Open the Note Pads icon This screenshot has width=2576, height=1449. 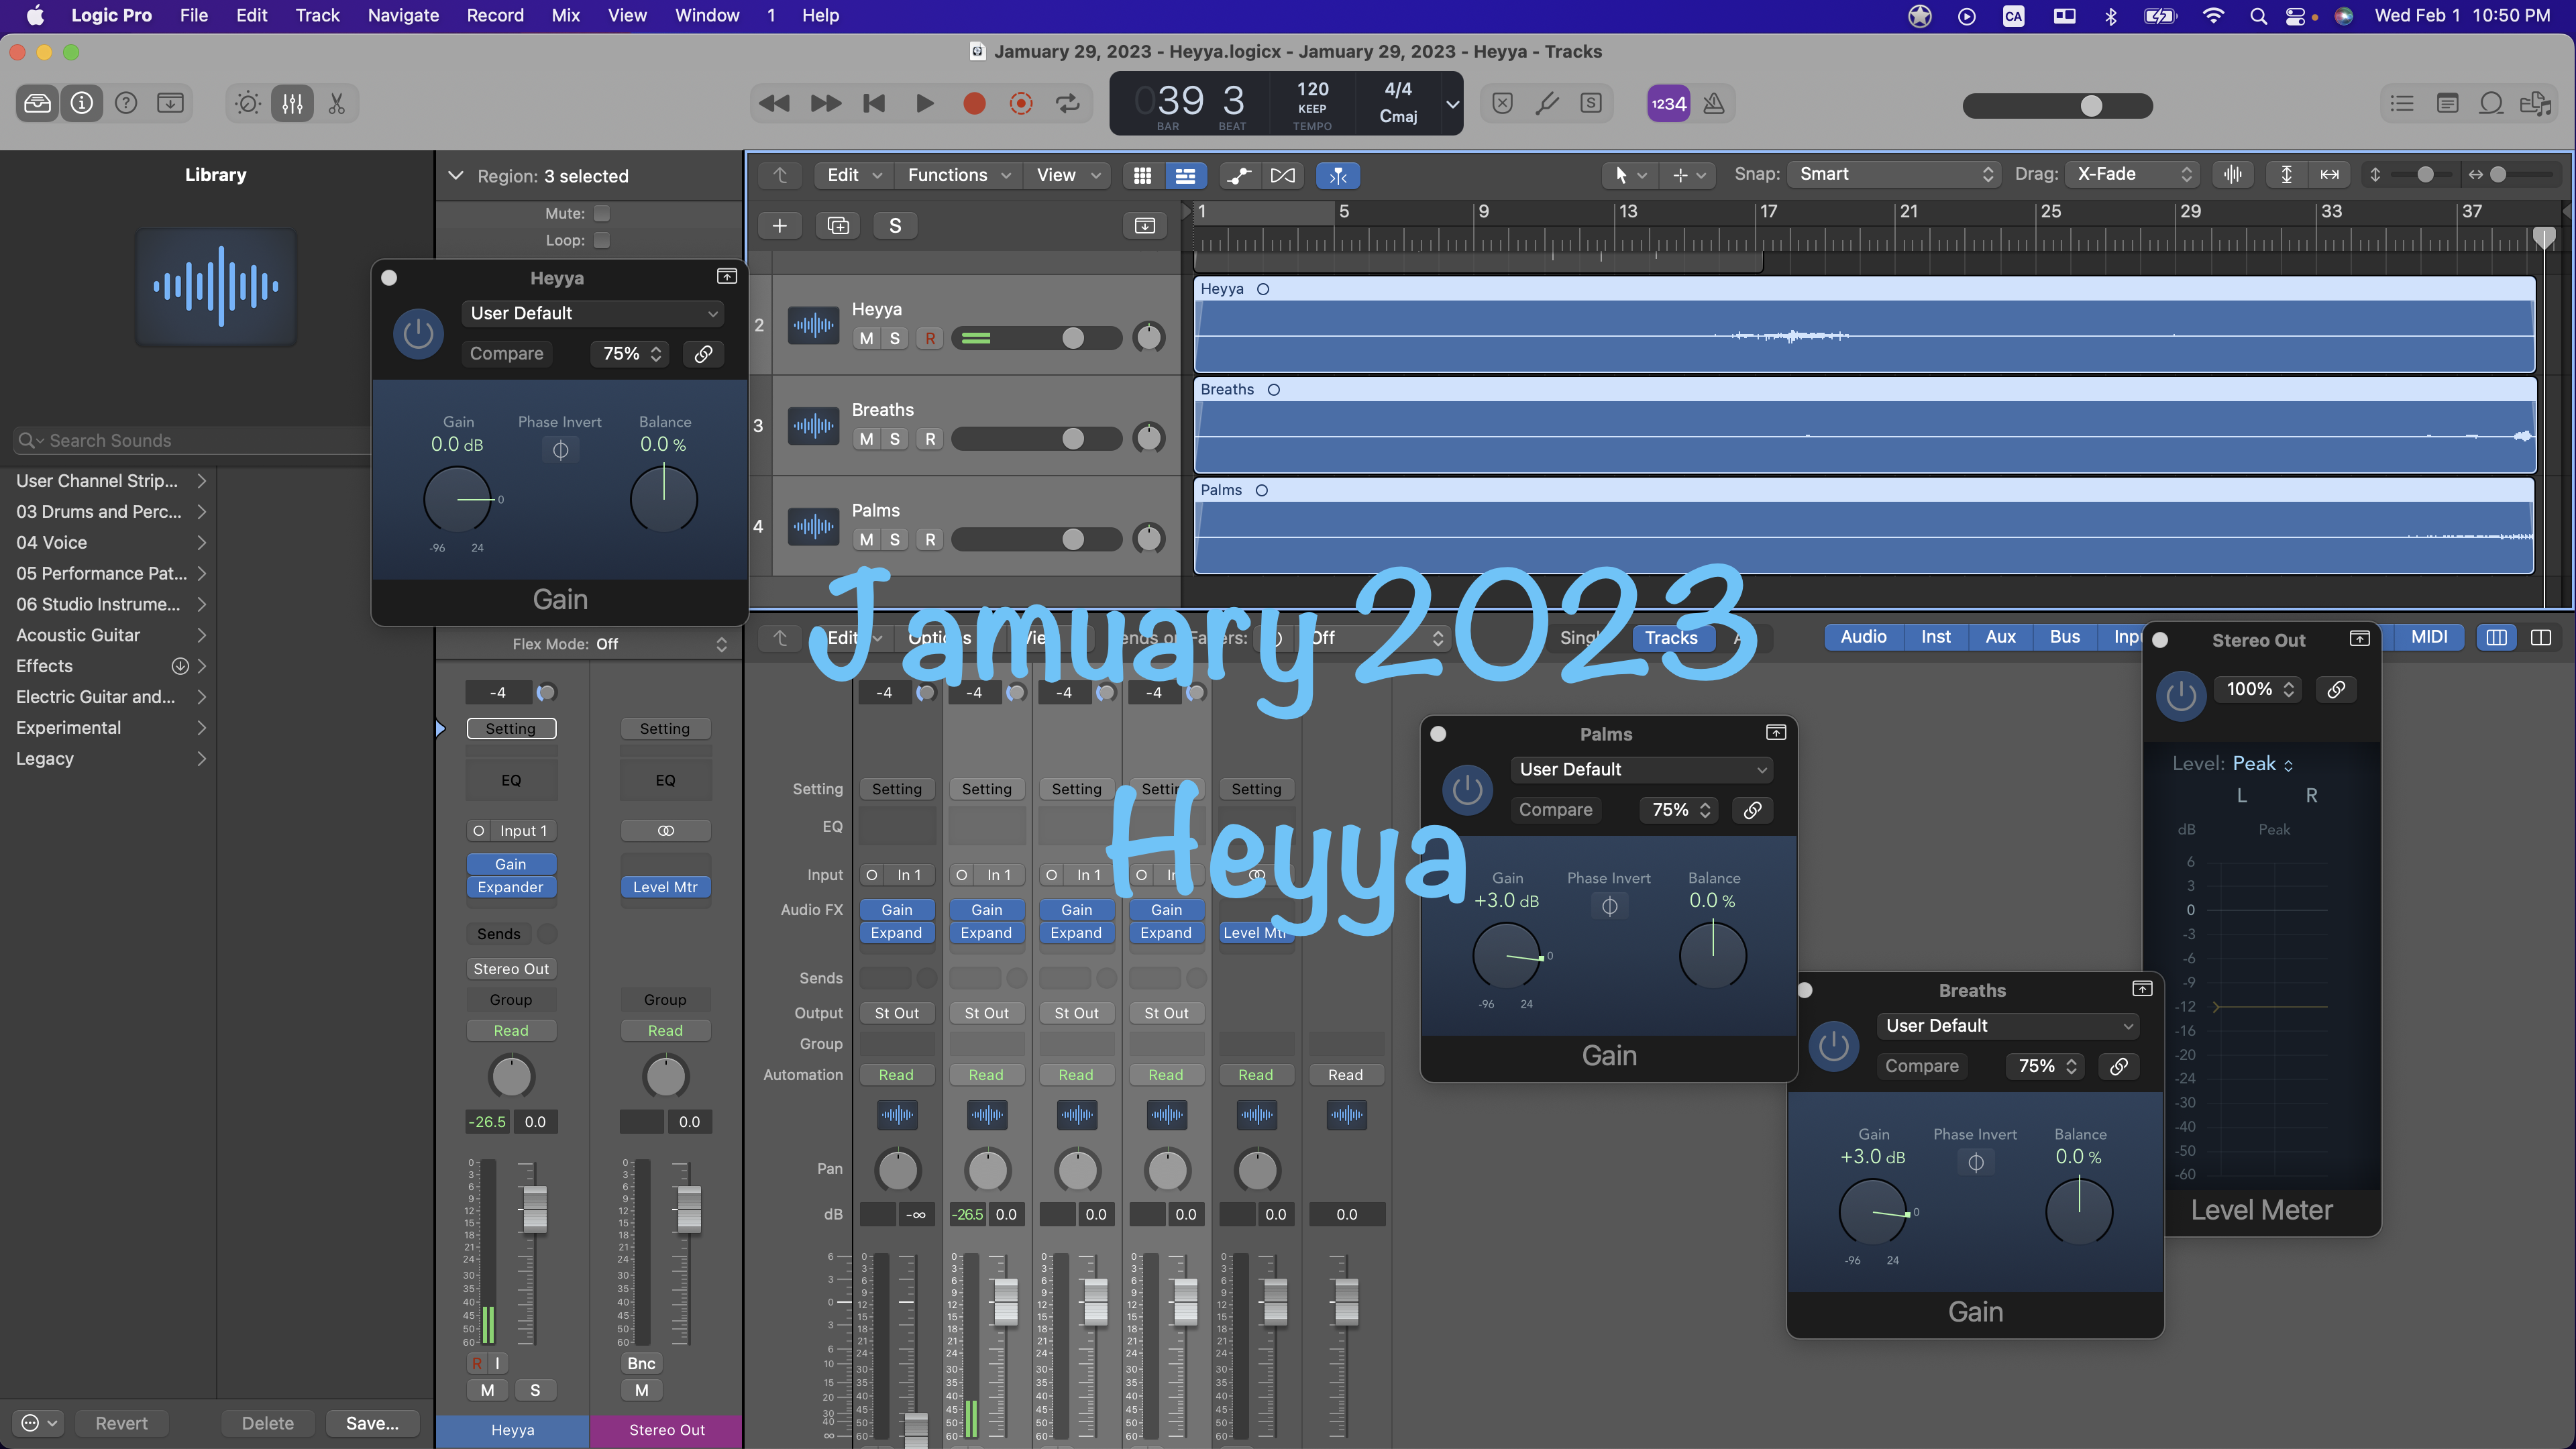pyautogui.click(x=2447, y=103)
